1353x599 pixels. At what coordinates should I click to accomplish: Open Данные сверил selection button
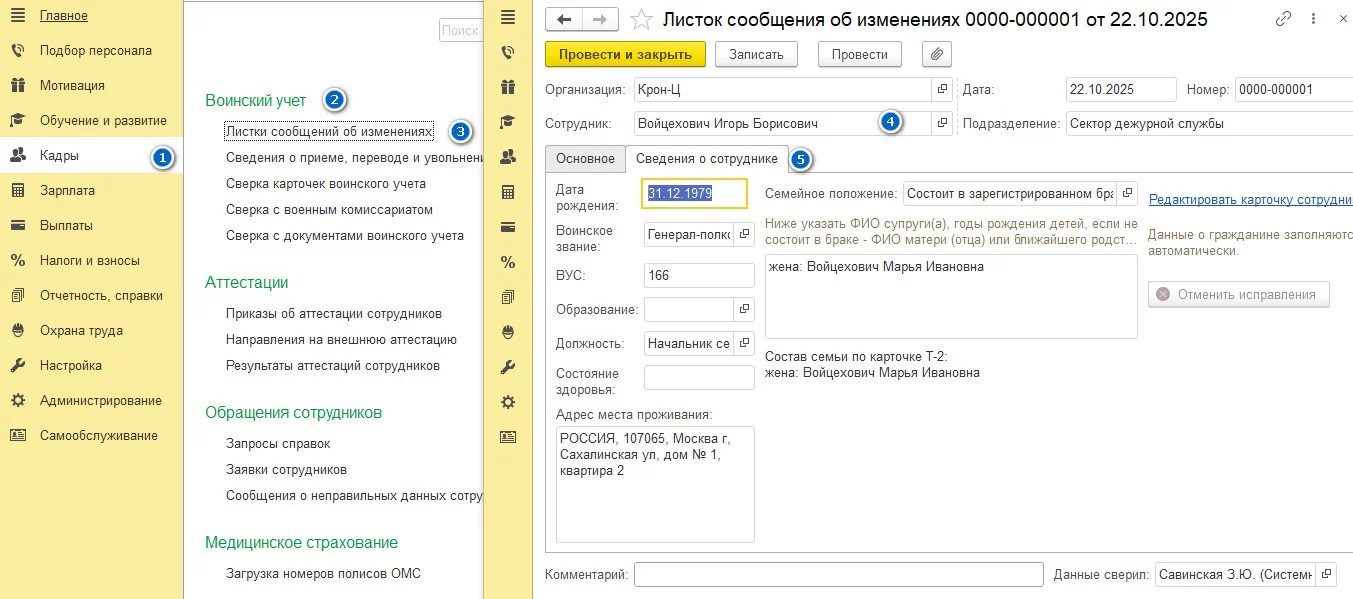1326,575
